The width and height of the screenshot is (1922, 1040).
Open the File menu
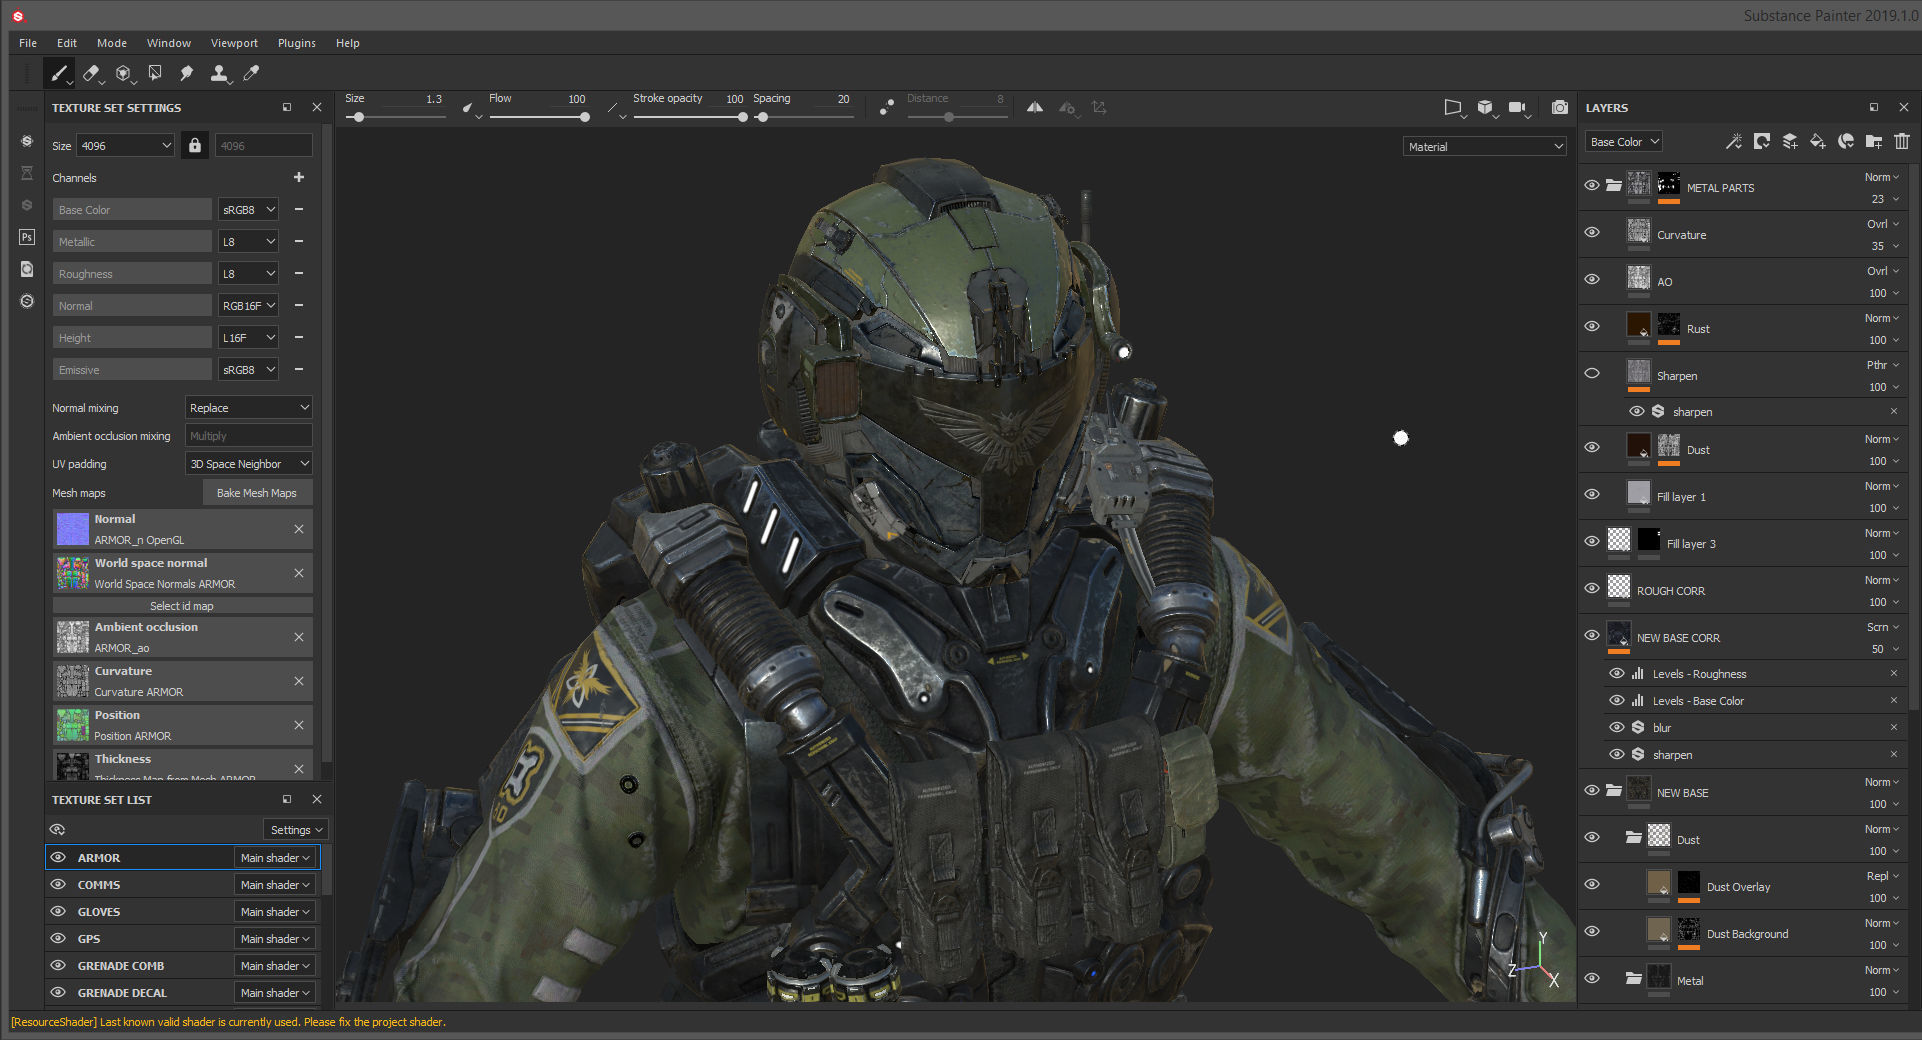point(28,43)
